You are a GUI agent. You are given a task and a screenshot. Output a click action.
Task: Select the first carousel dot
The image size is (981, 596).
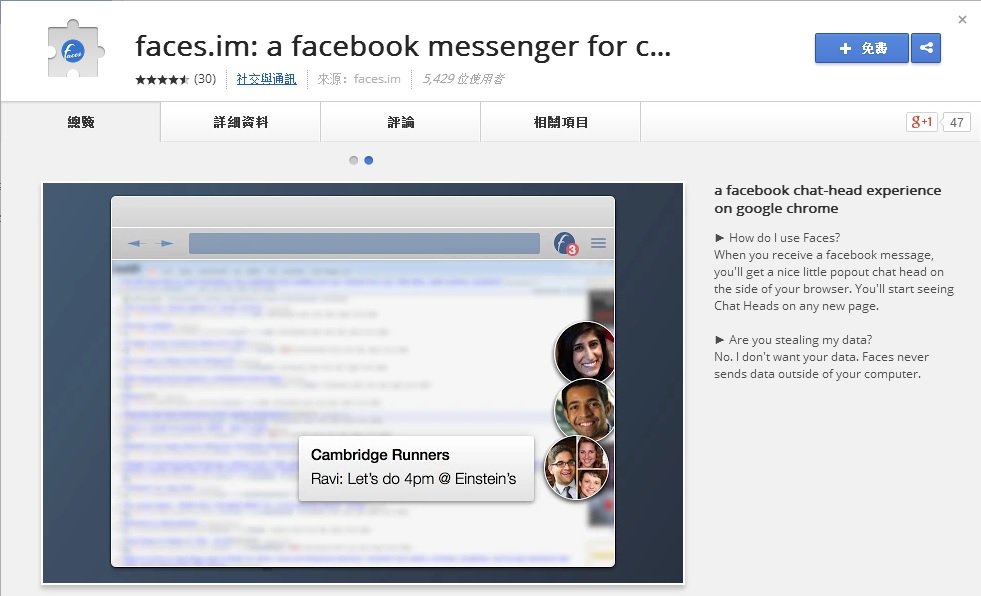coord(353,160)
